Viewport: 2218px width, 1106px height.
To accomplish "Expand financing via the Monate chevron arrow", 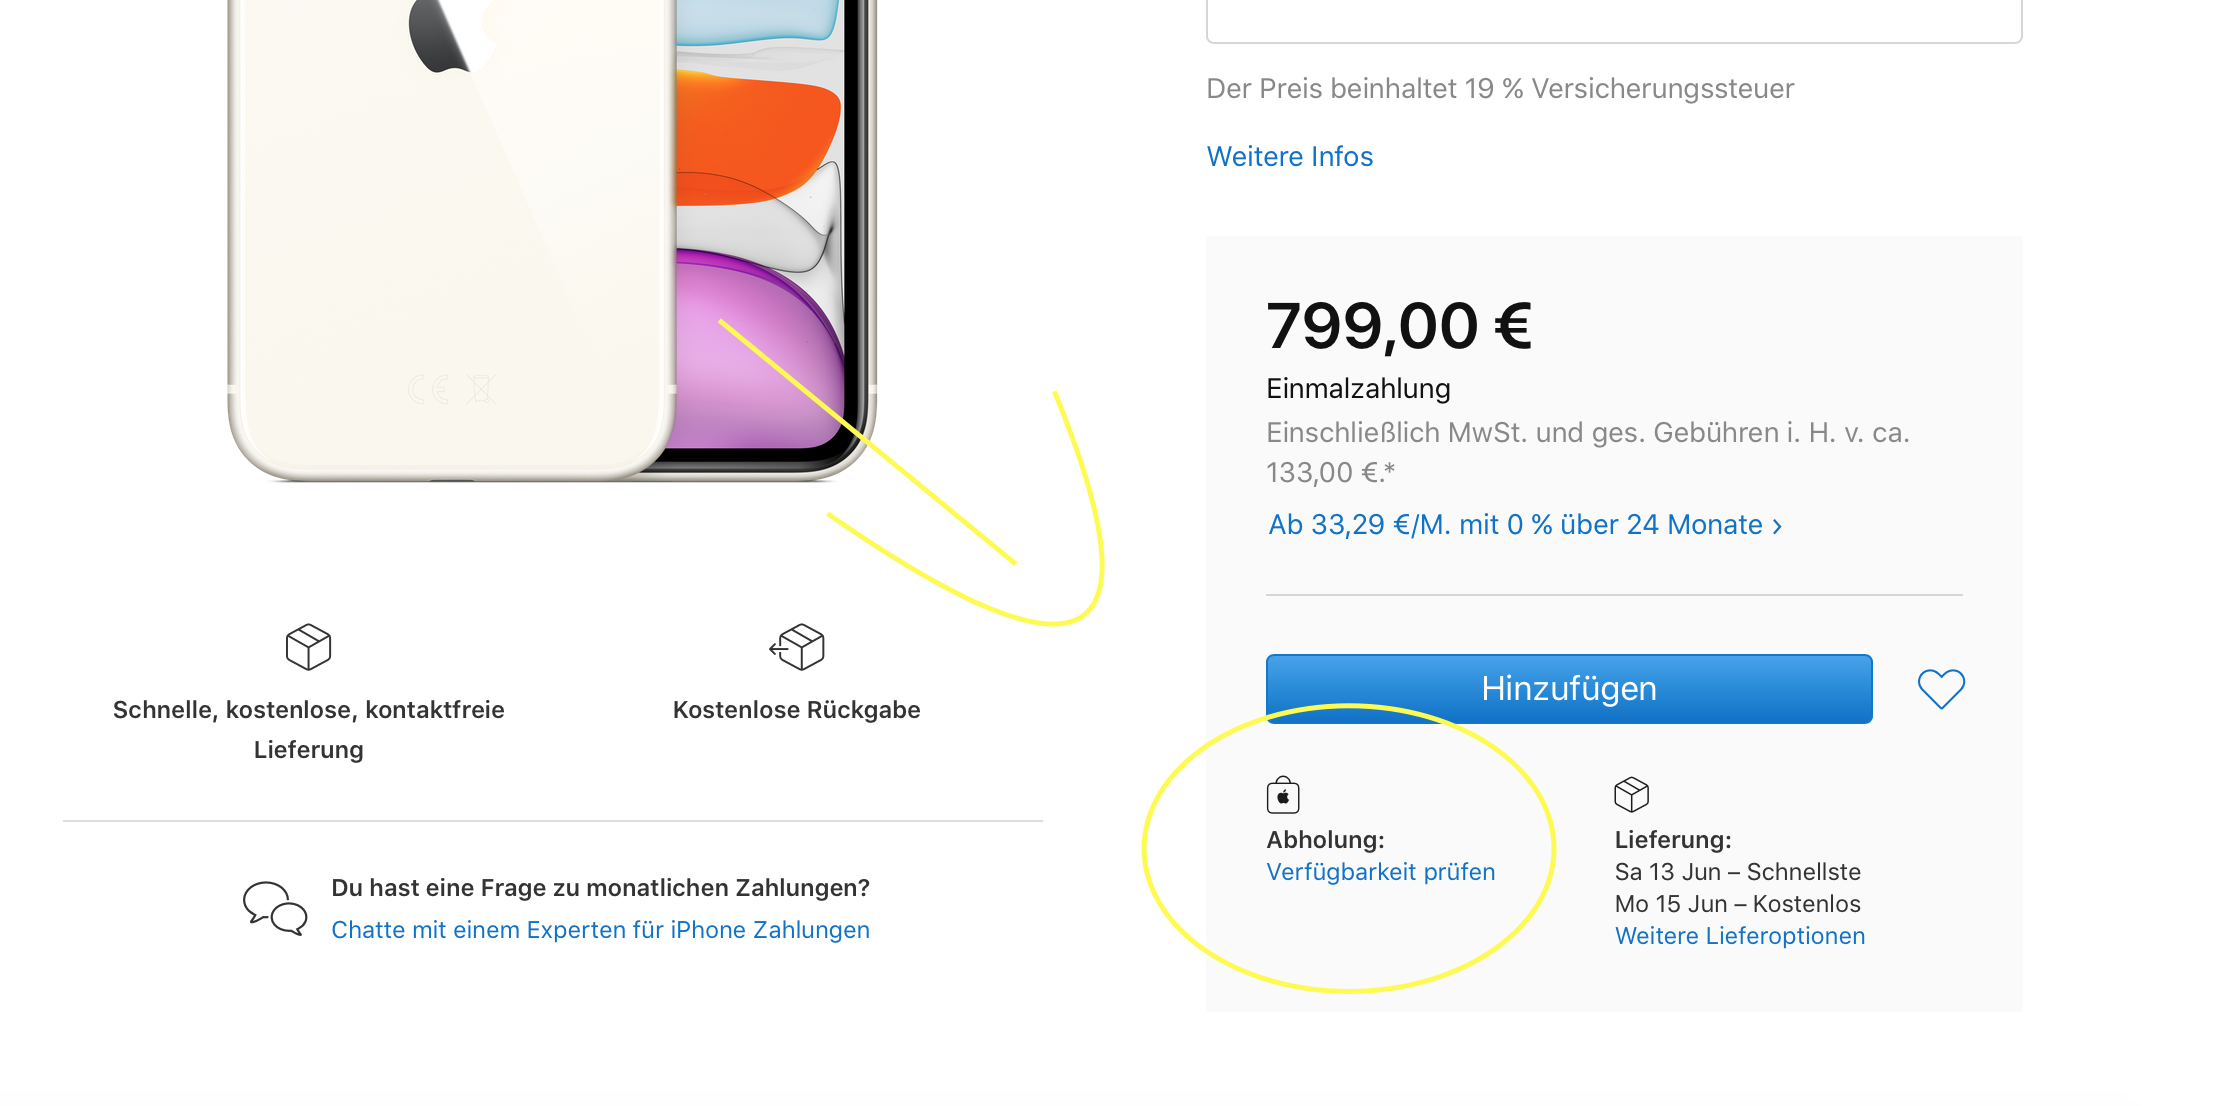I will point(1777,526).
